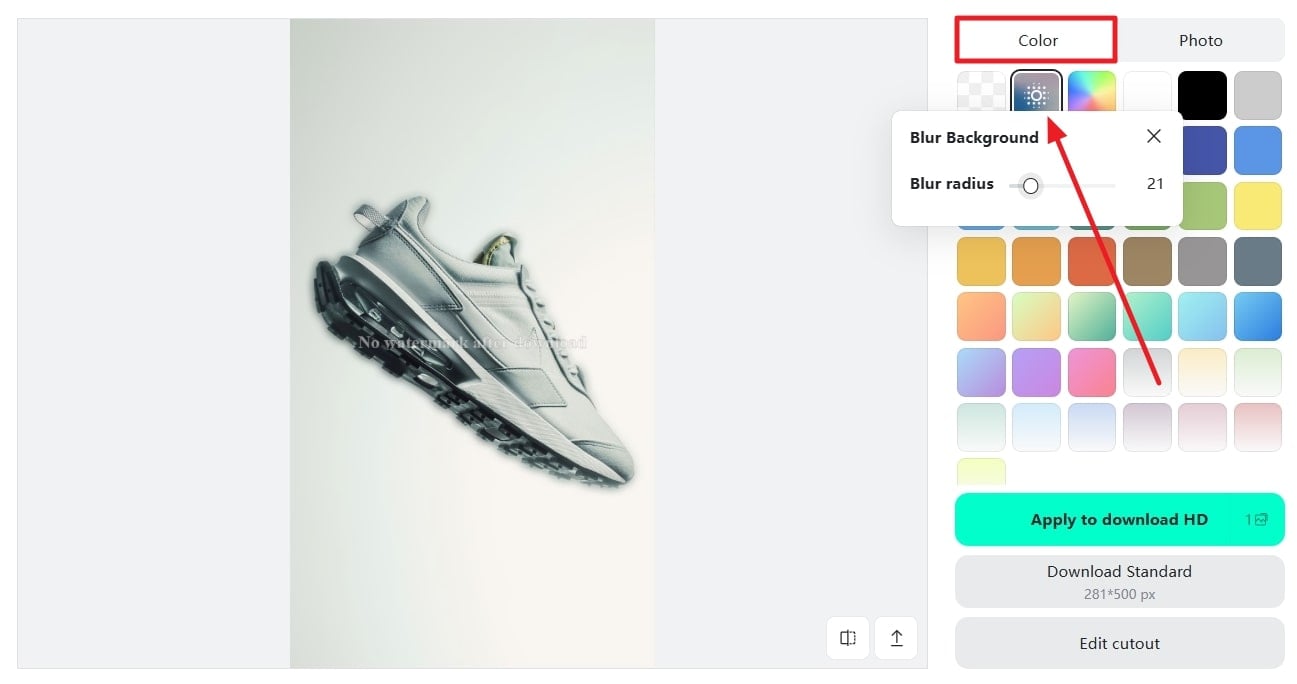Select the light gray color swatch
The width and height of the screenshot is (1297, 684).
1258,95
